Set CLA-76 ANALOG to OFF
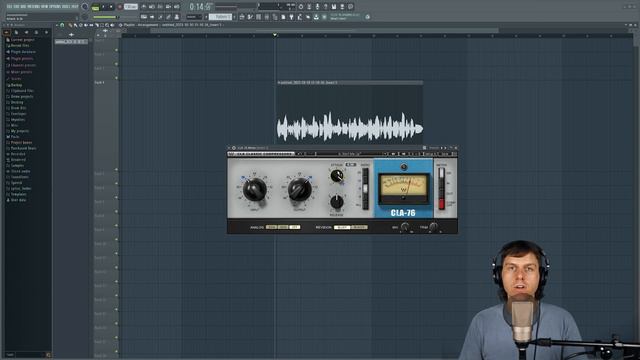This screenshot has height=360, width=640. tap(295, 227)
